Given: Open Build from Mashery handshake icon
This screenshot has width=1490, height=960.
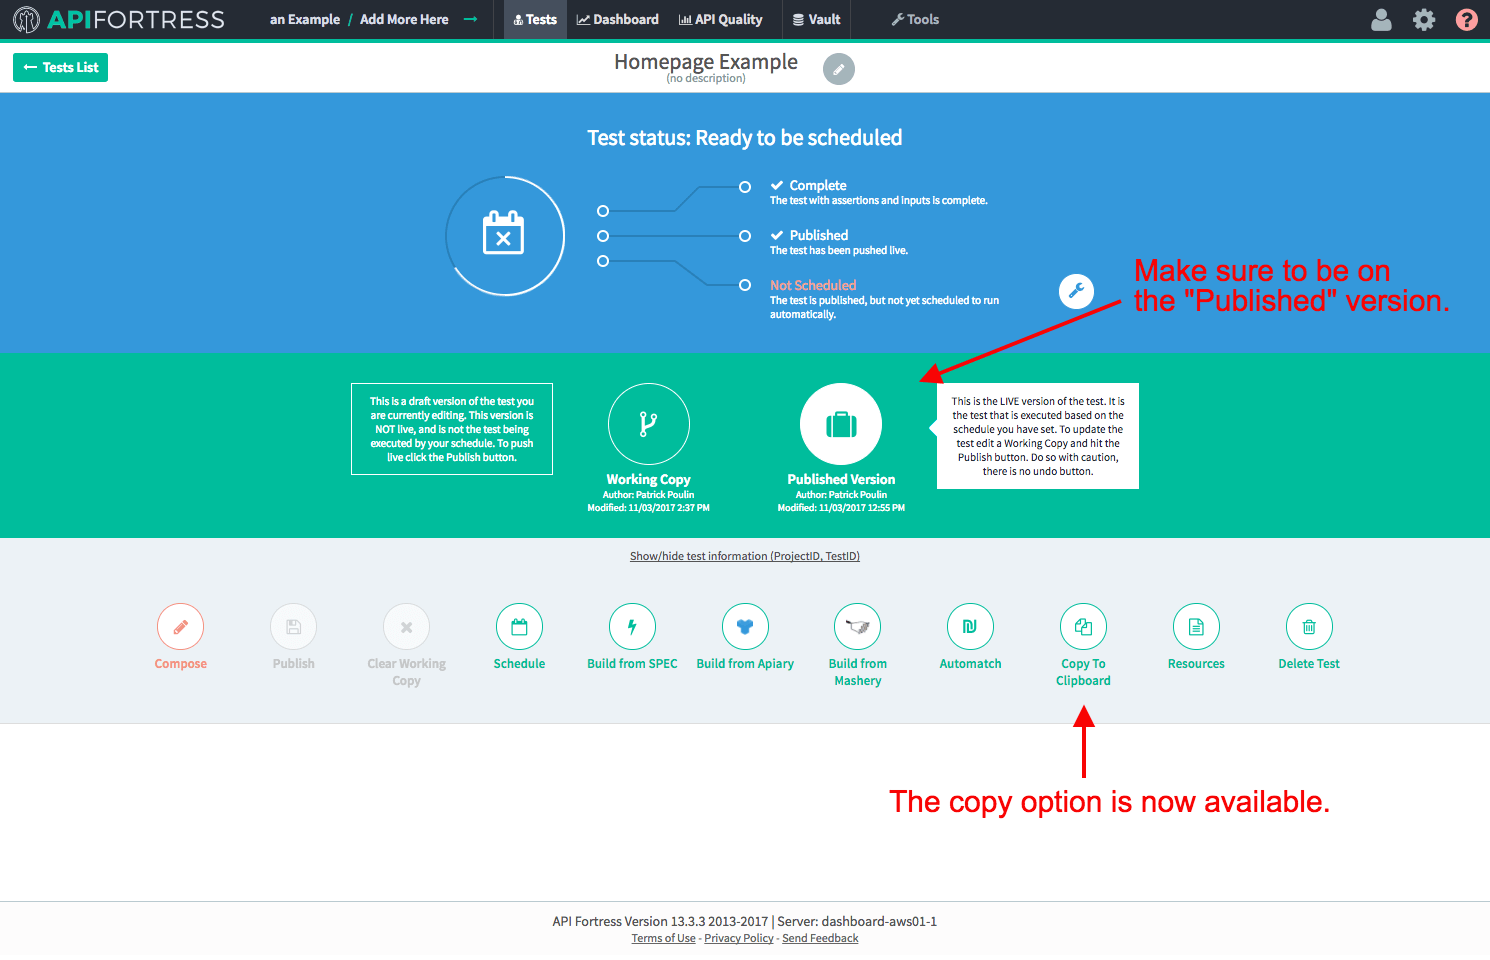Looking at the screenshot, I should pos(857,627).
